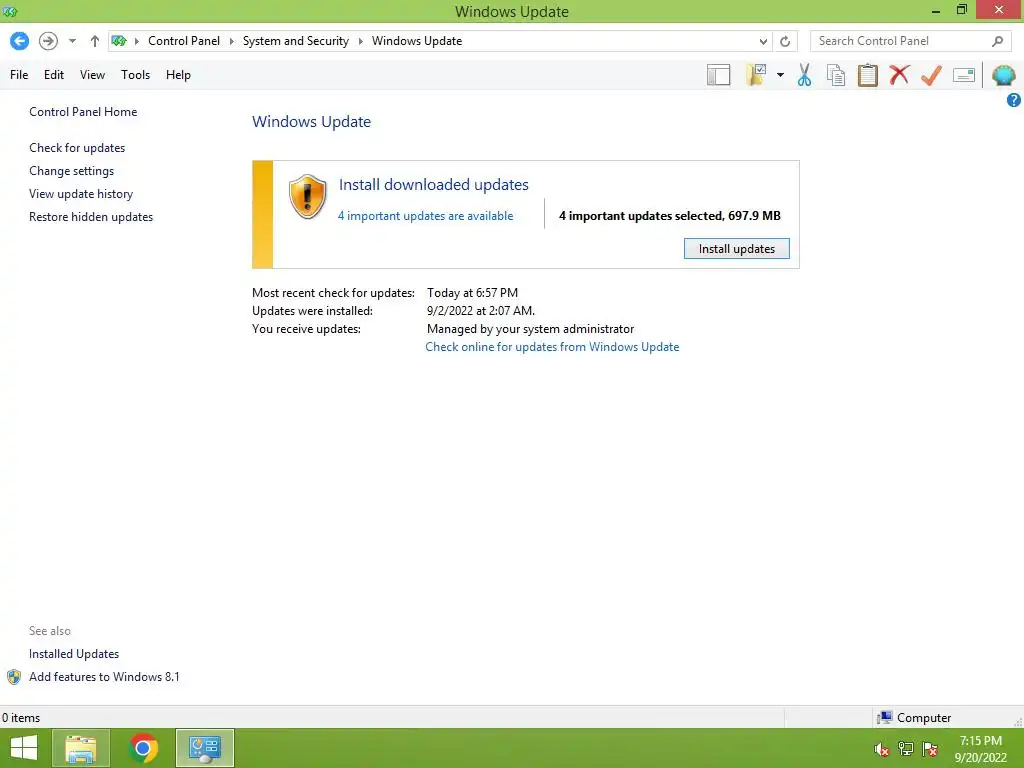Open help via blue question mark
Image resolution: width=1024 pixels, height=768 pixels.
1014,100
